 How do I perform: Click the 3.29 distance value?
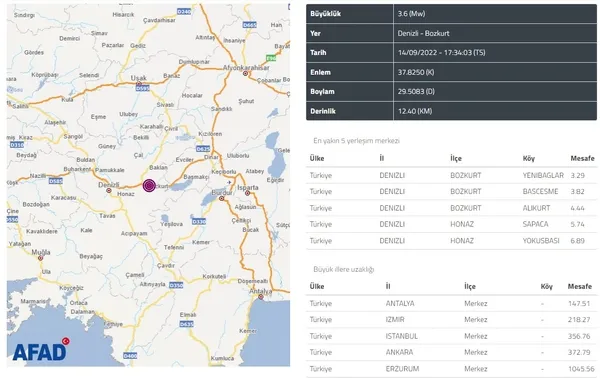tap(577, 176)
